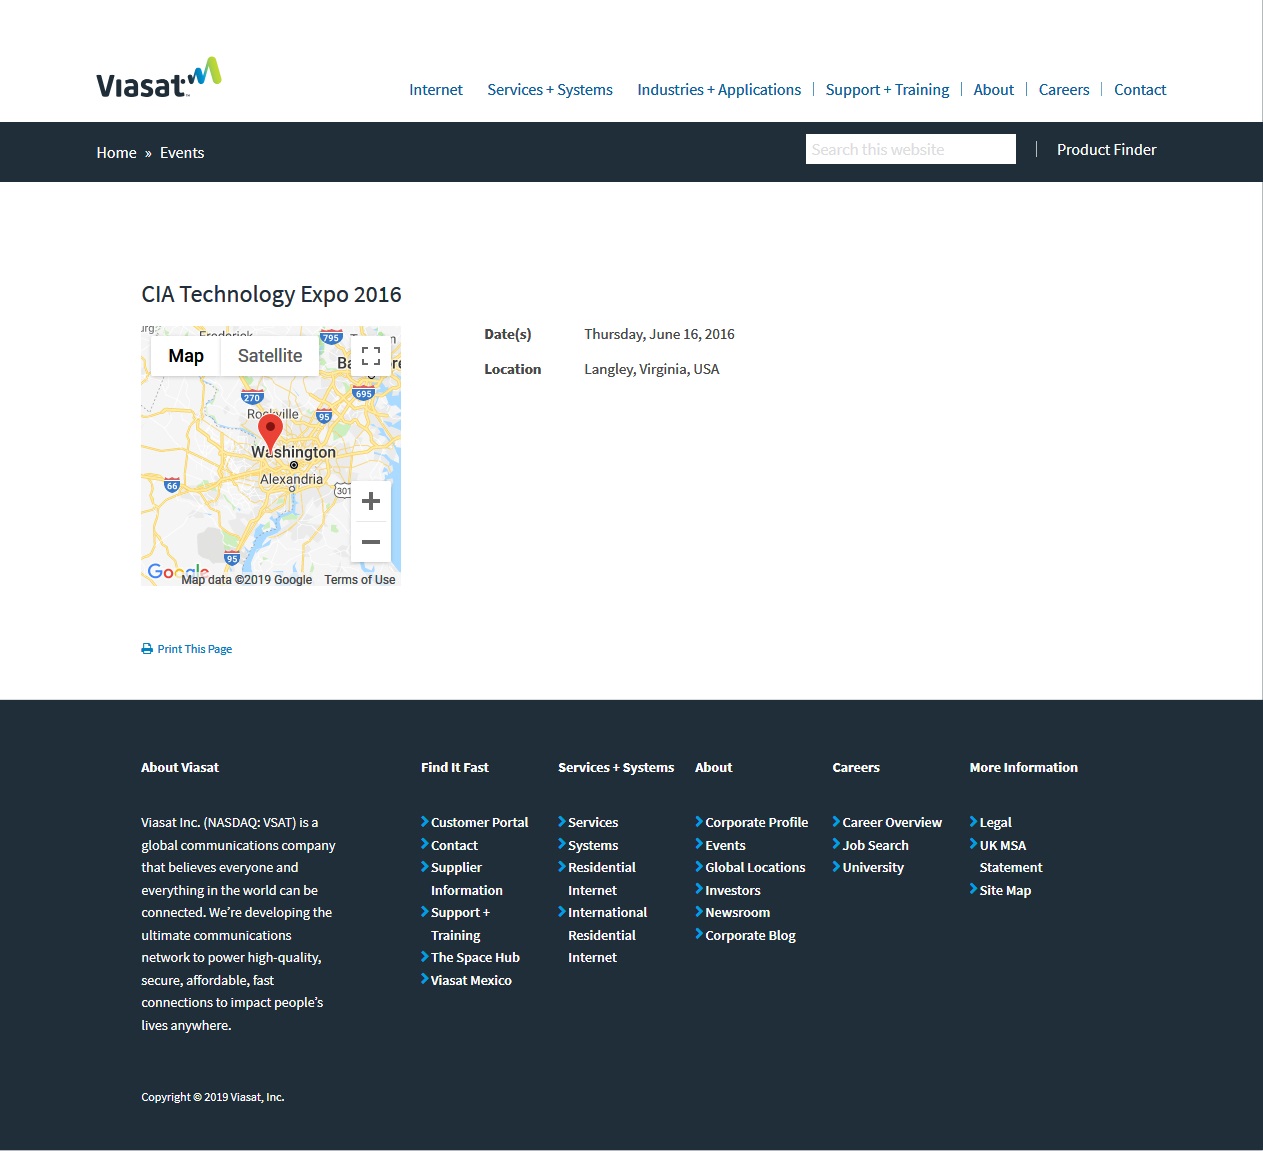The height and width of the screenshot is (1151, 1263).
Task: Open the Product Finder
Action: tap(1106, 150)
